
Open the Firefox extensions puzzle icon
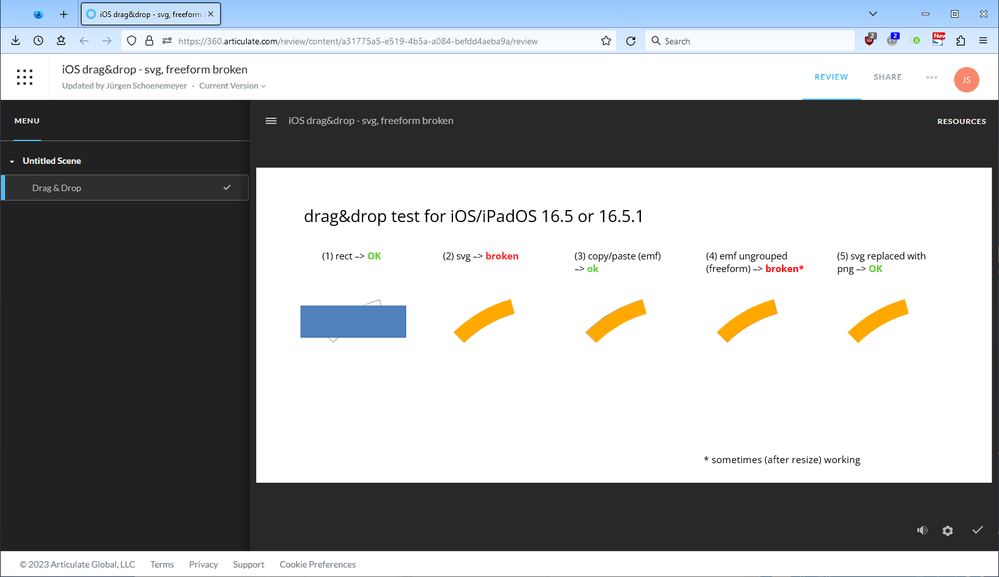click(961, 41)
